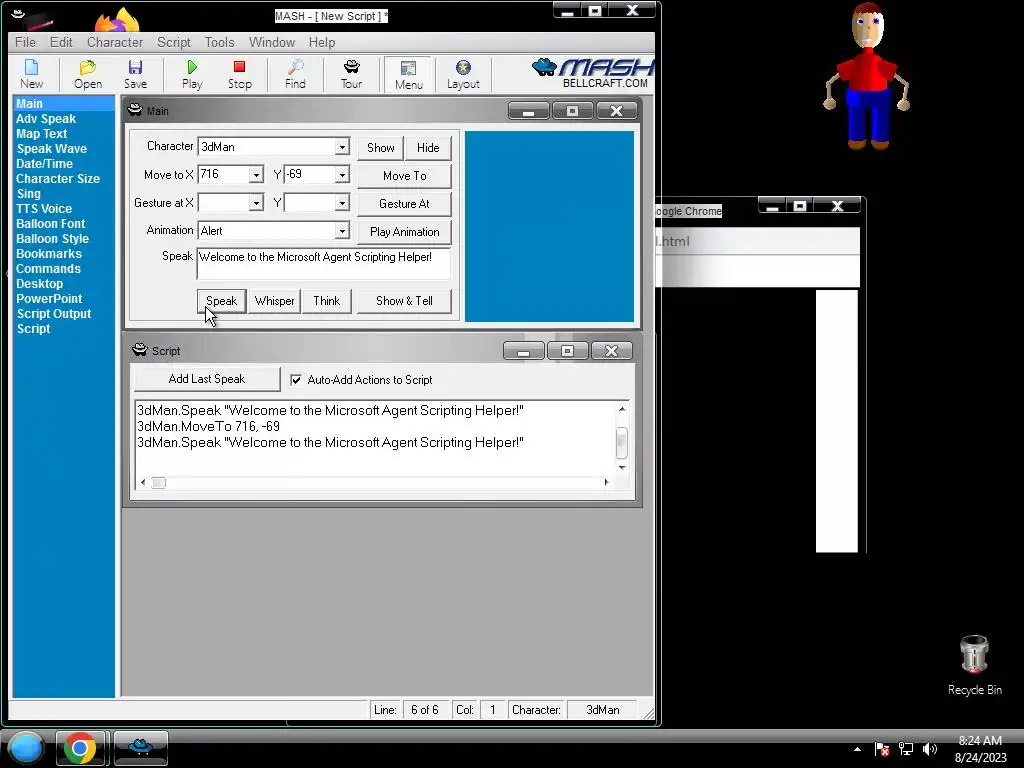Open the Gesture at X dropdown

256,203
